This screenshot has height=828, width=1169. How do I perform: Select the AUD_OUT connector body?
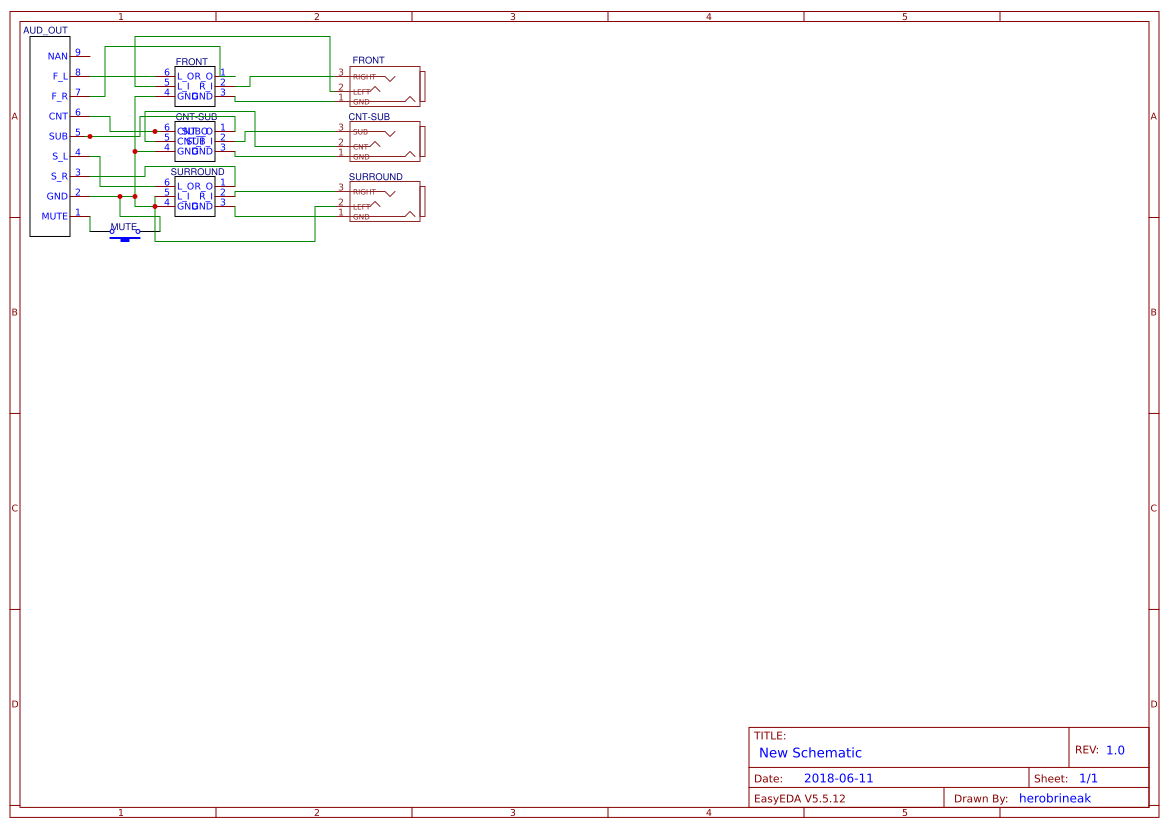point(50,136)
